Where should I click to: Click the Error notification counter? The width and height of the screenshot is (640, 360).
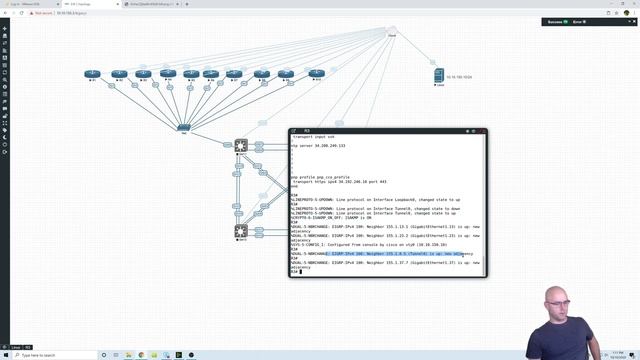pos(579,22)
